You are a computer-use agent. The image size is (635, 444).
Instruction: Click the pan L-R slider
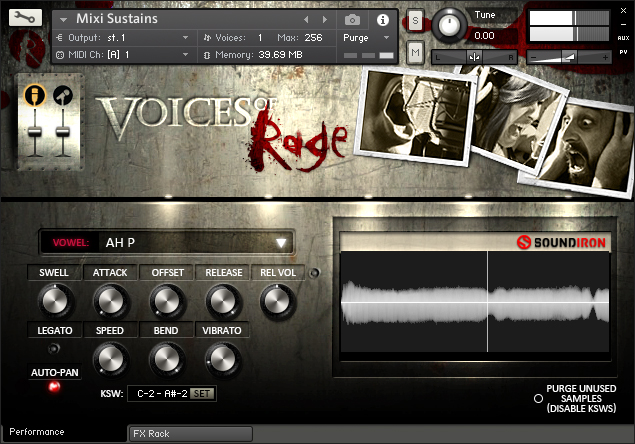(474, 57)
